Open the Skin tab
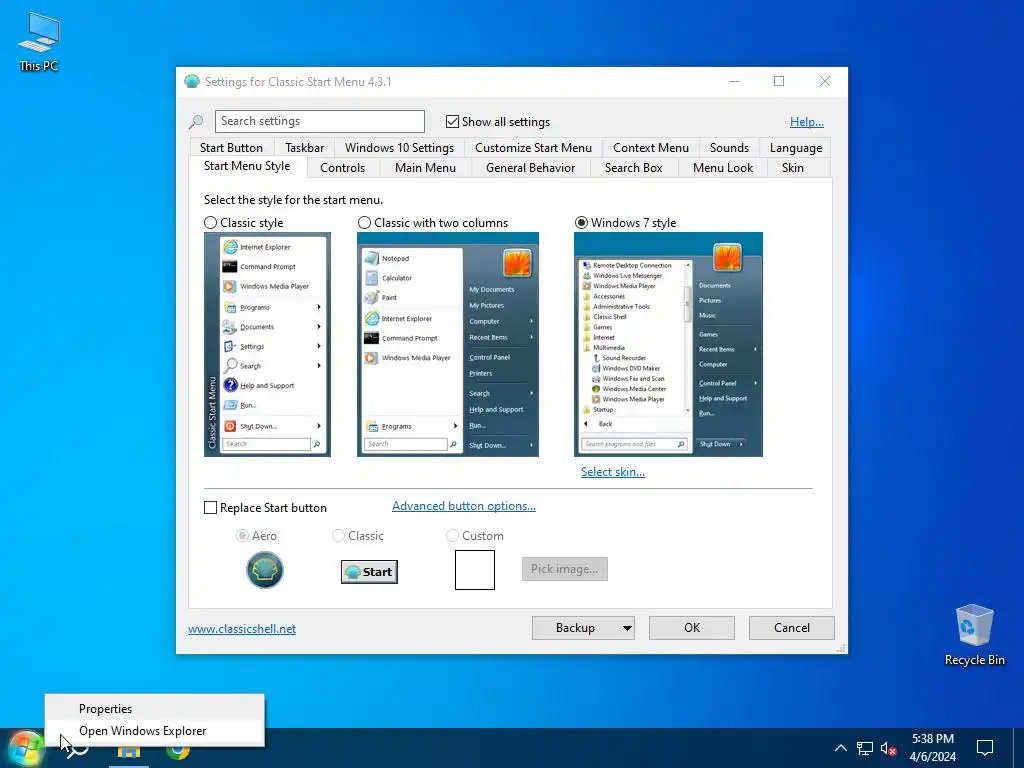 [792, 168]
